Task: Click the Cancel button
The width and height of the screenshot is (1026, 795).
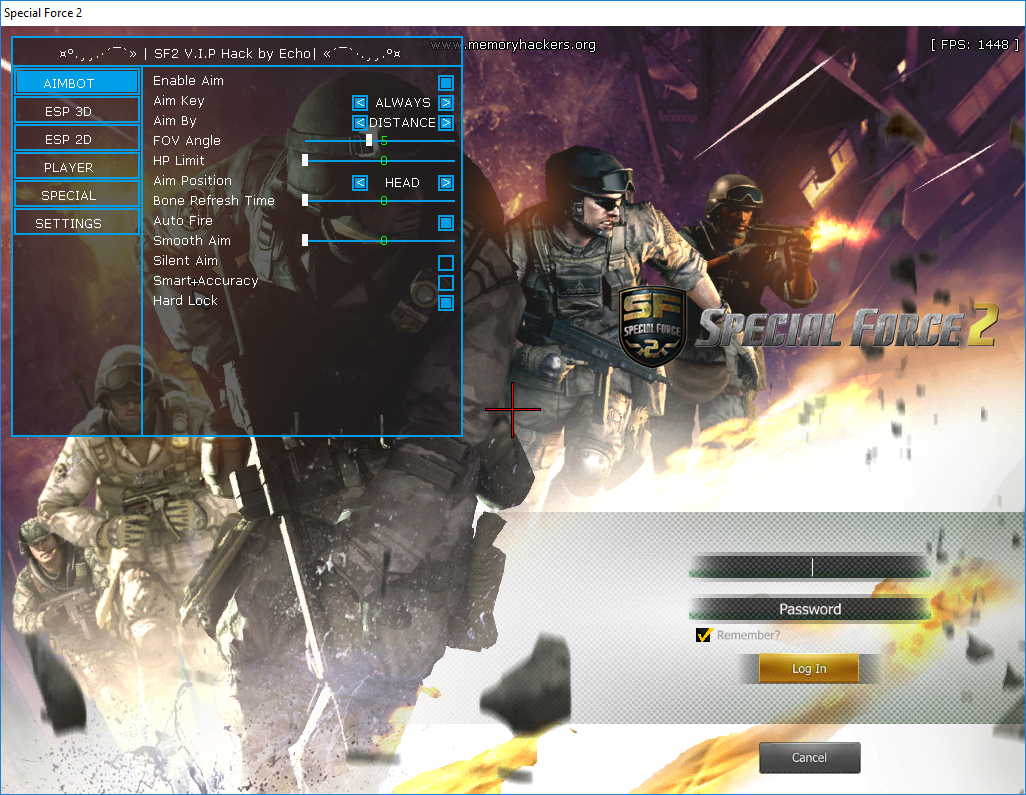Action: pos(809,757)
